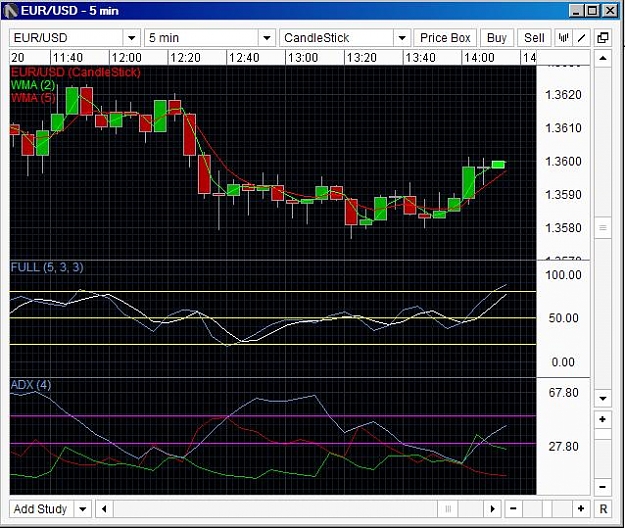Screen dimensions: 625x528
Task: Click the EUR/USD (CandleStick) legend label
Action: 76,72
